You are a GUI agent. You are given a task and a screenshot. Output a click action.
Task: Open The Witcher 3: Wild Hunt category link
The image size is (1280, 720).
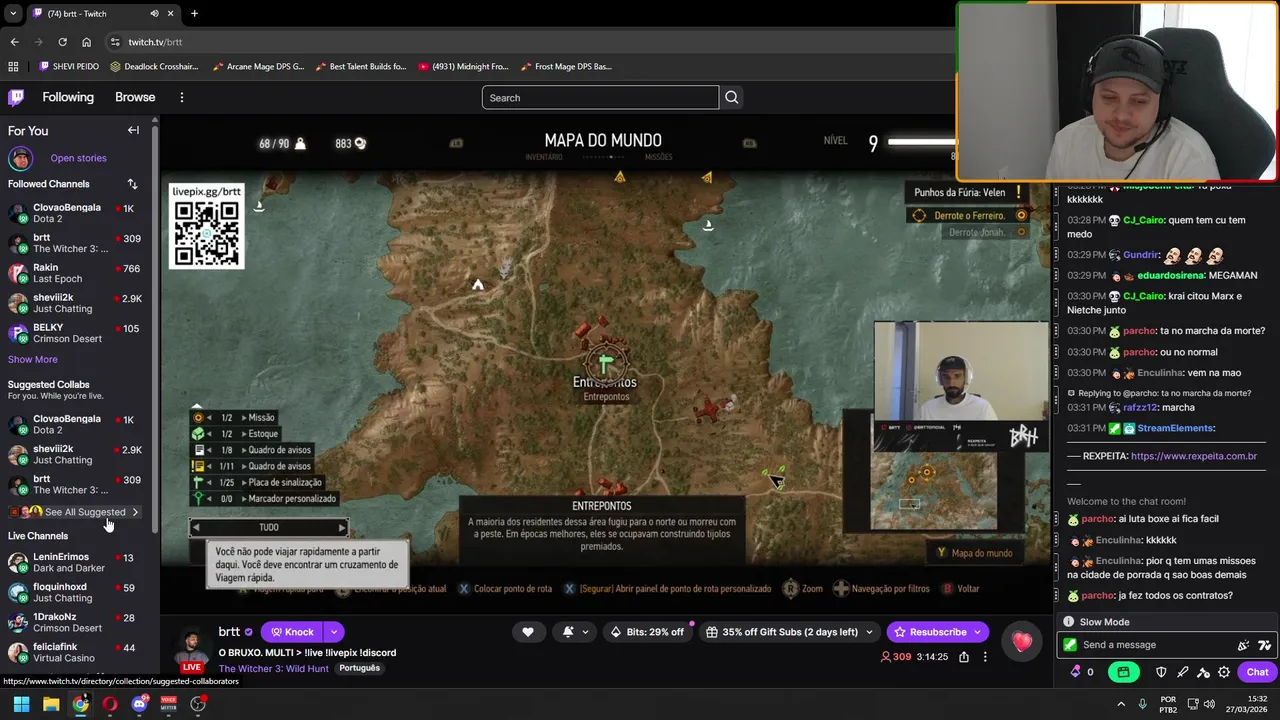[x=273, y=668]
